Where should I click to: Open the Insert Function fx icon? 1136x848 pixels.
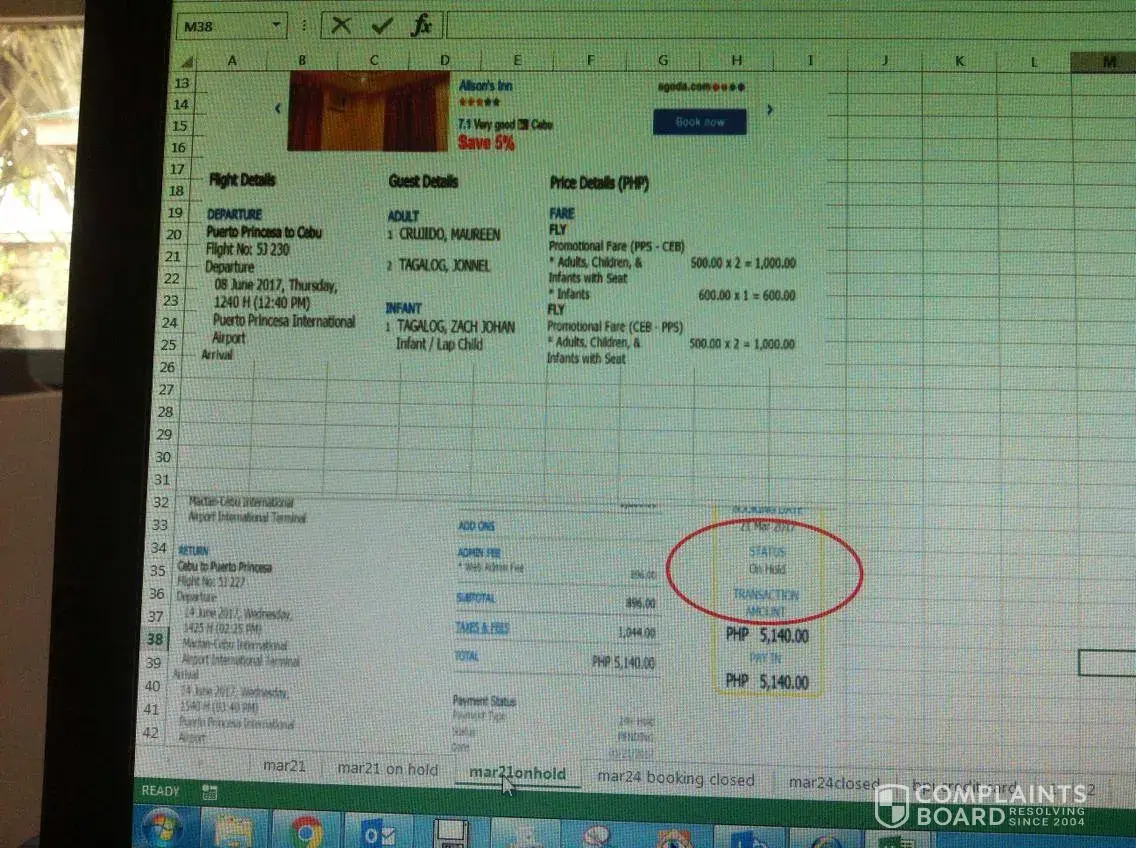coord(421,25)
